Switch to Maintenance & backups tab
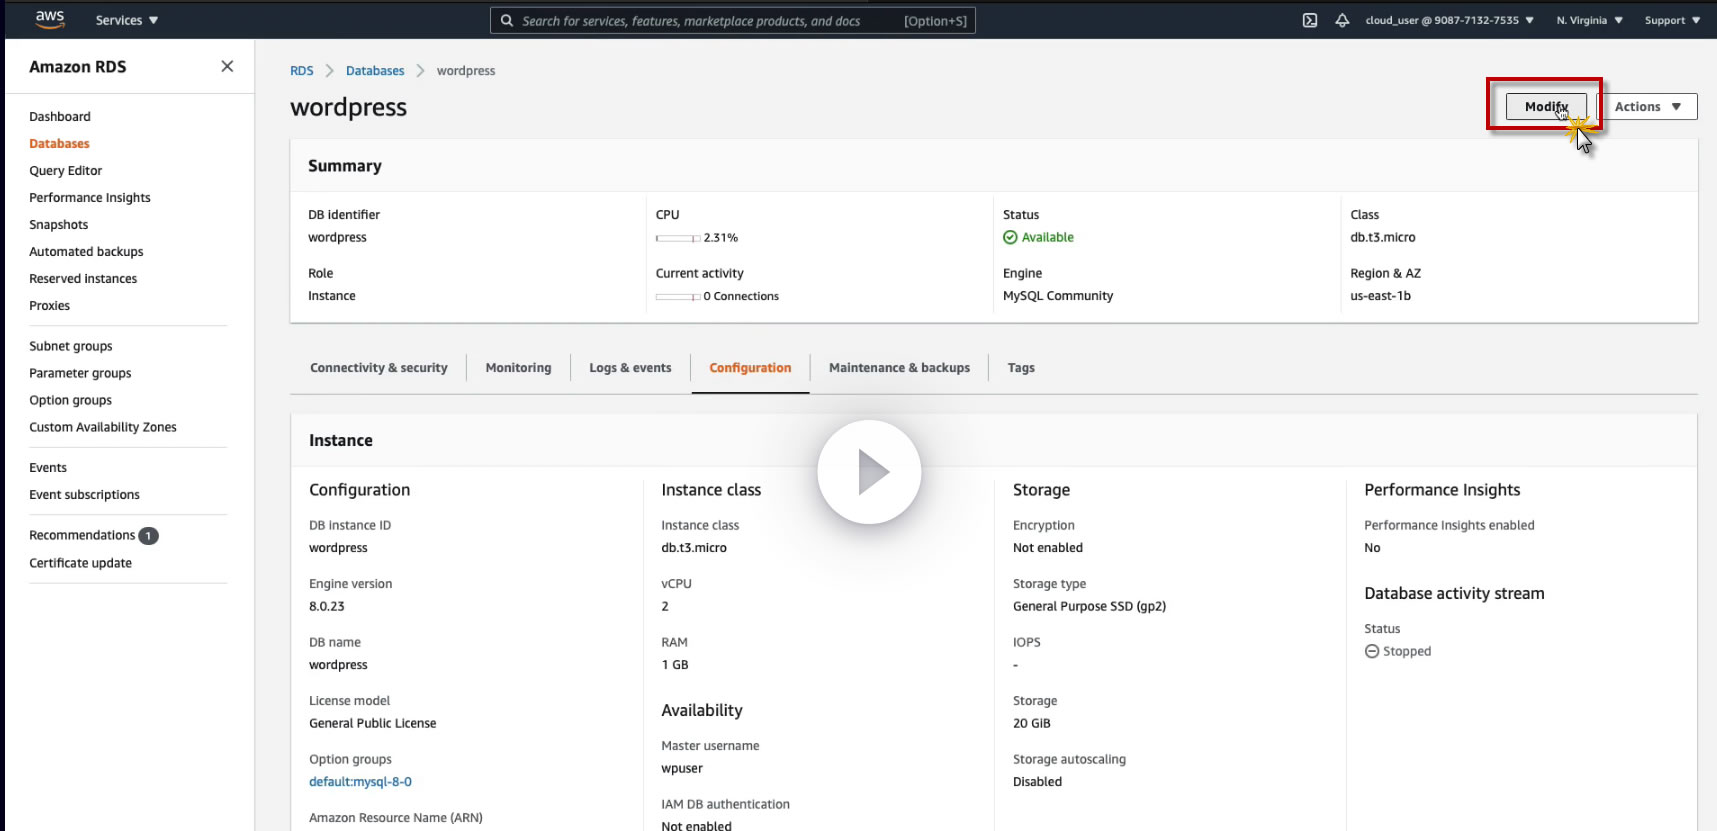This screenshot has height=831, width=1717. point(899,368)
